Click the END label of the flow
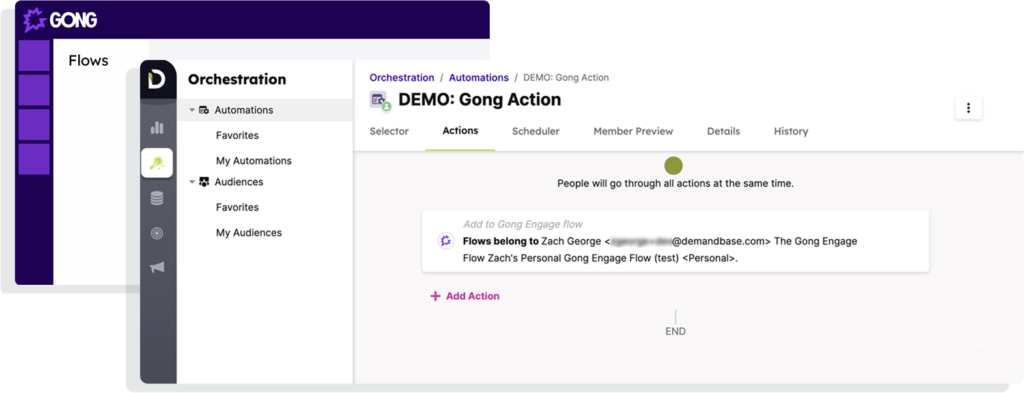The height and width of the screenshot is (393, 1024). [675, 332]
